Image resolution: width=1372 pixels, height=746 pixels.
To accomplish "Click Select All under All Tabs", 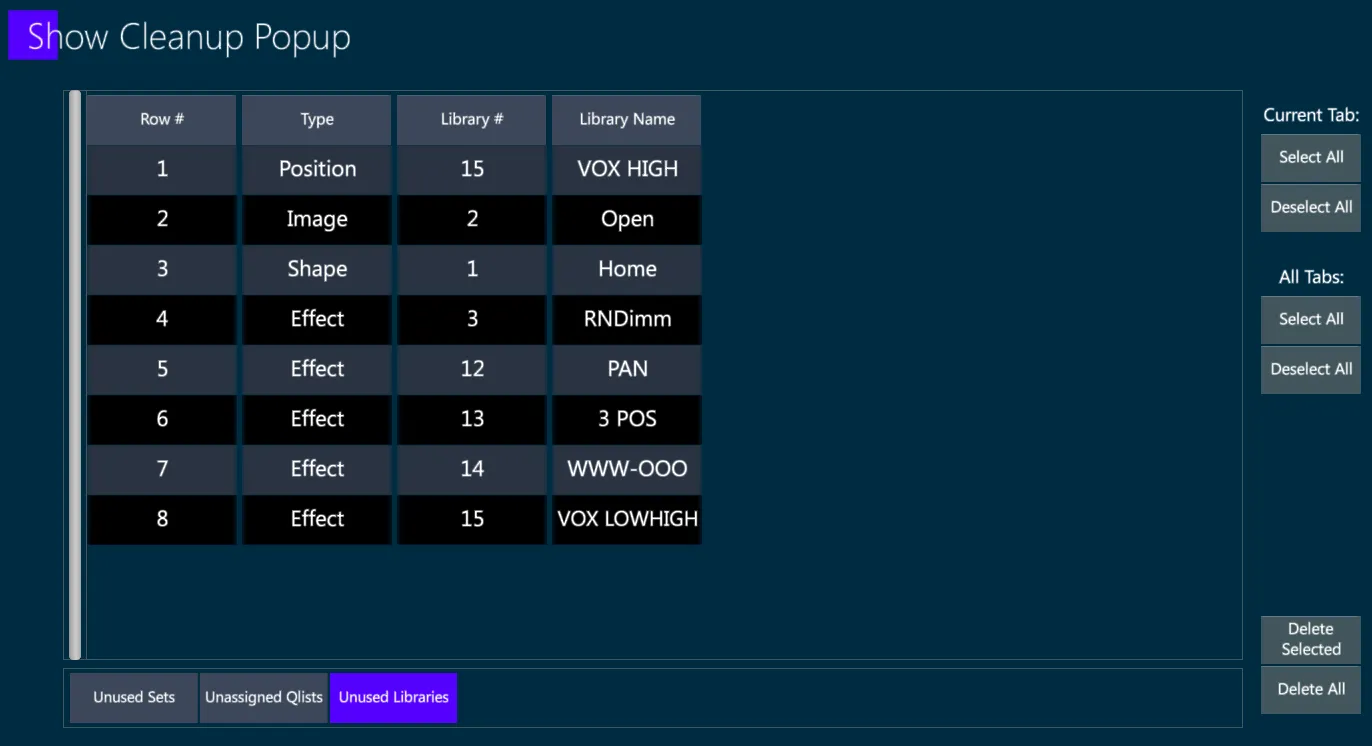I will [1311, 319].
